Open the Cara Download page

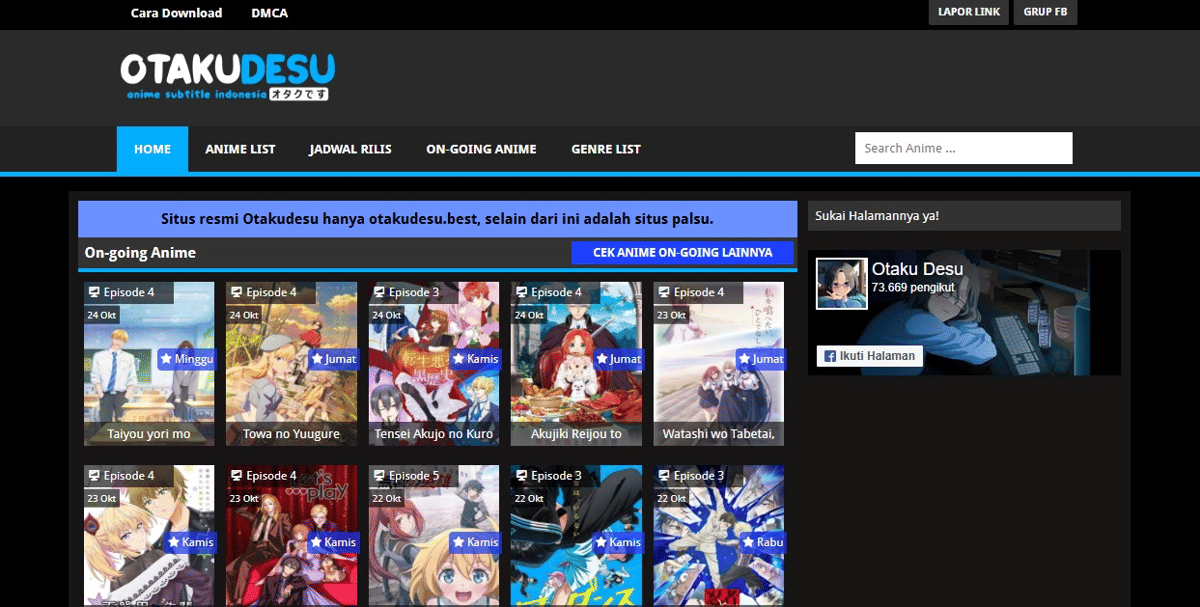pyautogui.click(x=175, y=13)
